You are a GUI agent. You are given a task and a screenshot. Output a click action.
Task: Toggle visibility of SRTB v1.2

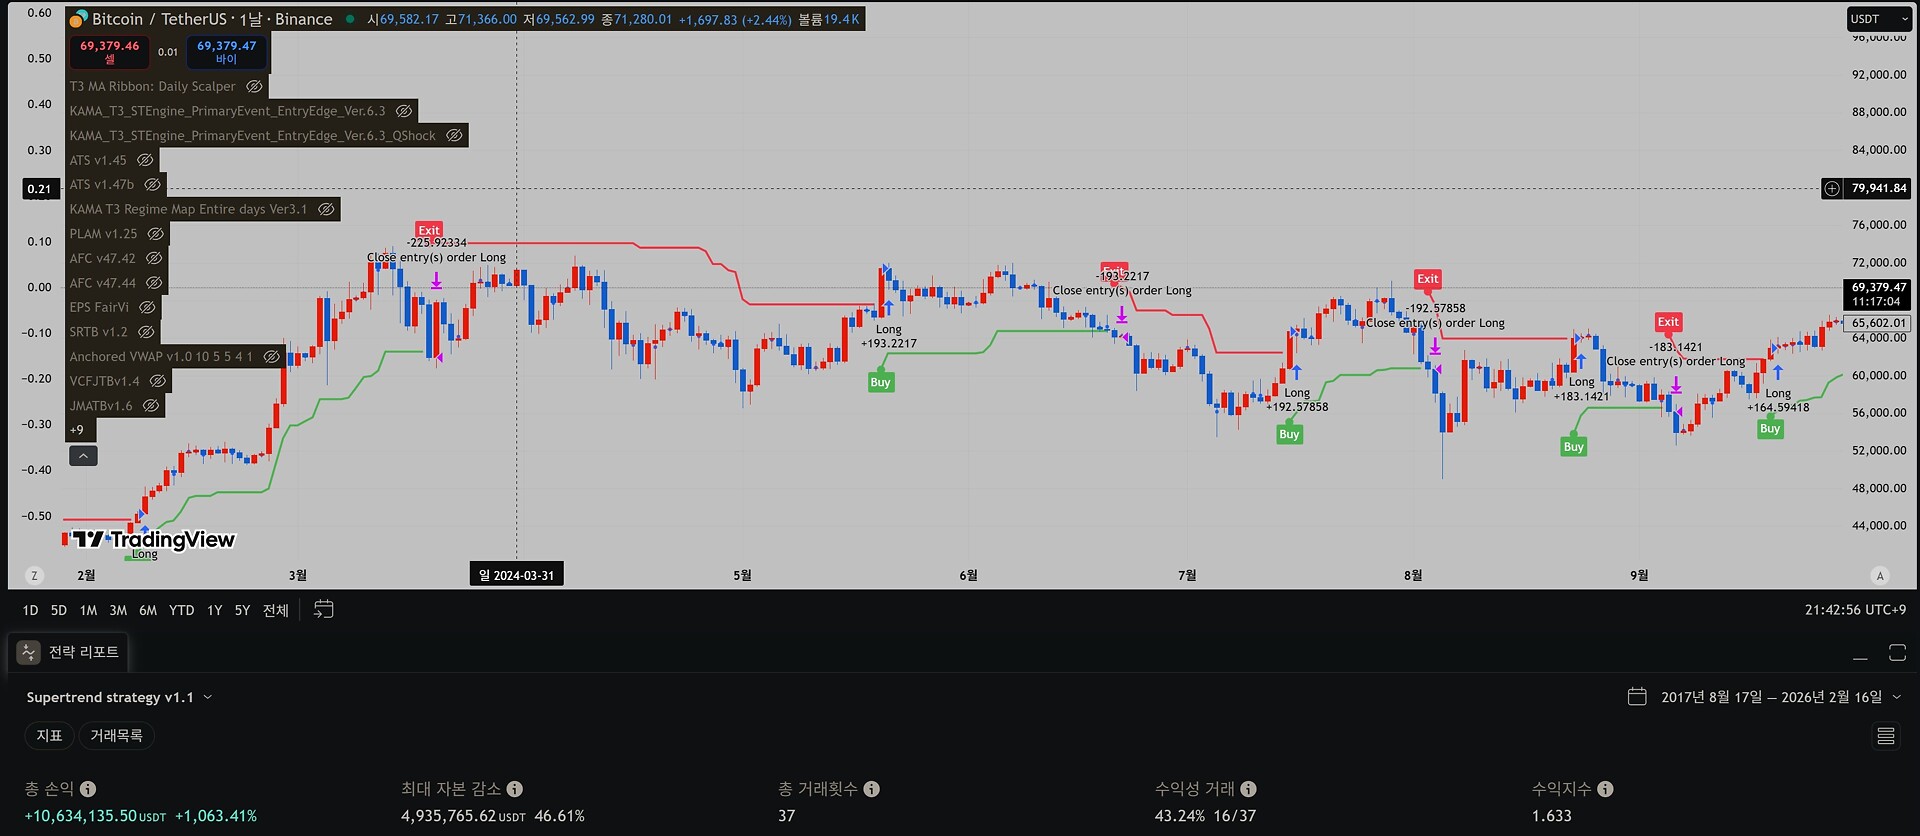(146, 332)
